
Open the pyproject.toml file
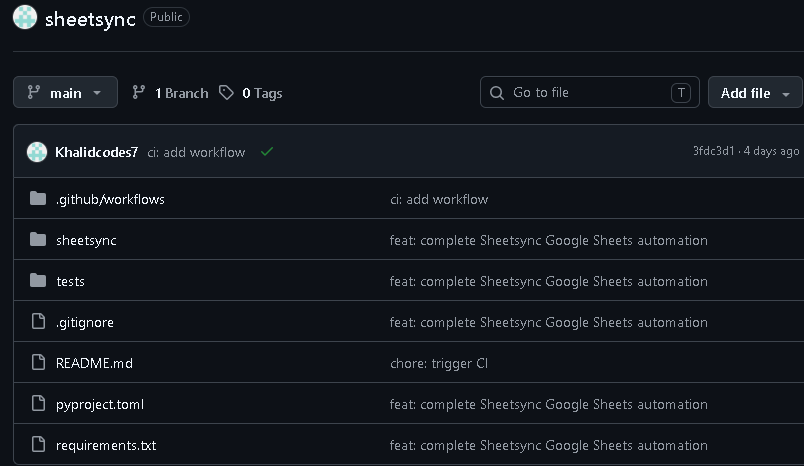pyautogui.click(x=100, y=404)
